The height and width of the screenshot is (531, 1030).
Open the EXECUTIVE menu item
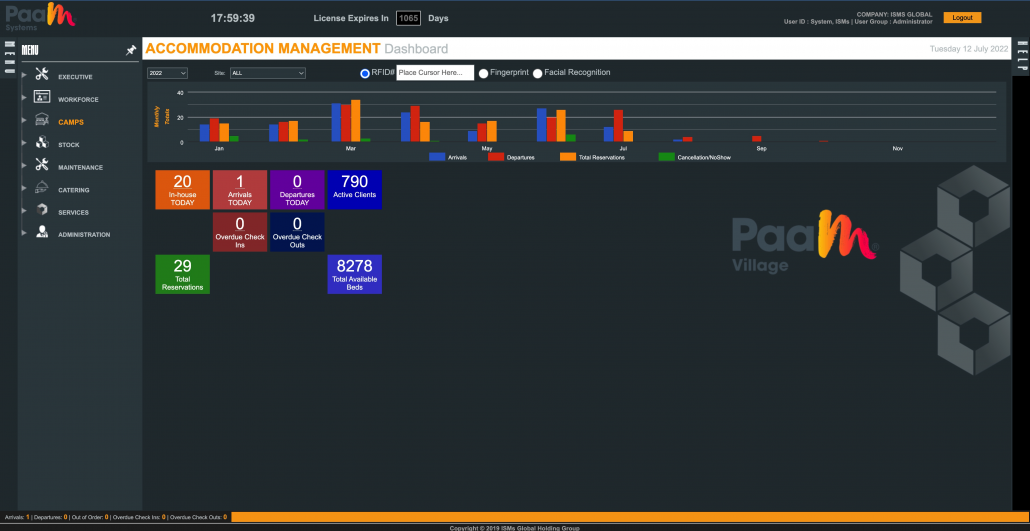[x=75, y=77]
